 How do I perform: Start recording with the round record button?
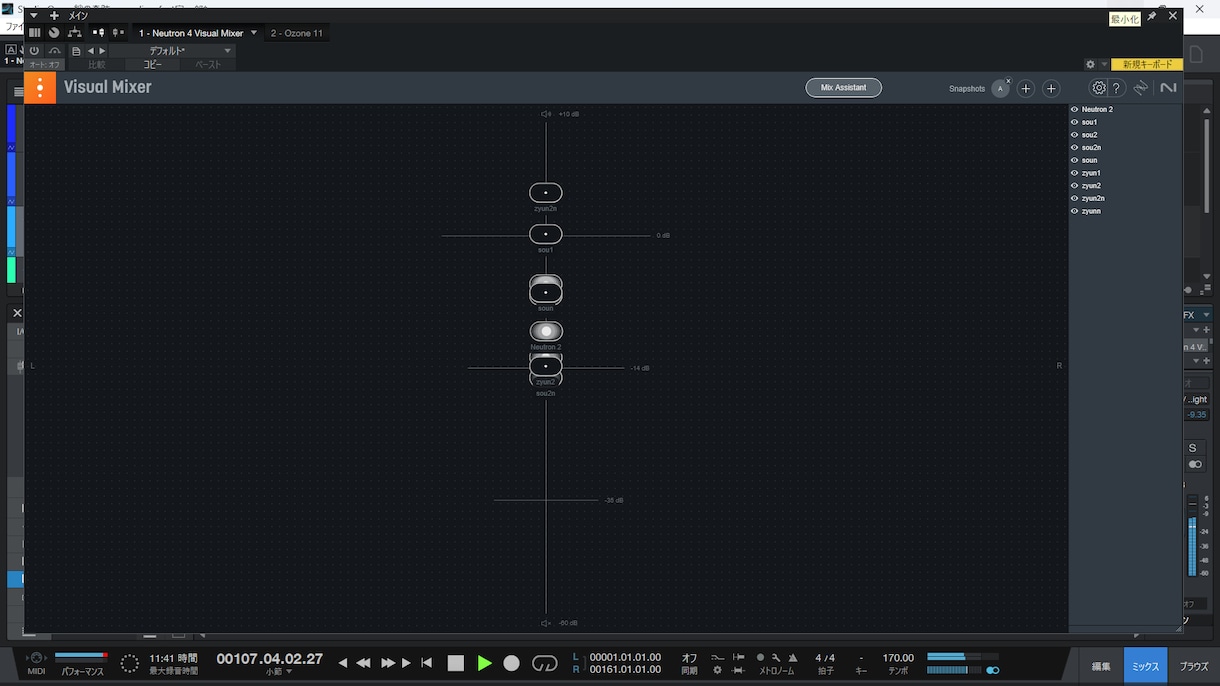(x=512, y=663)
